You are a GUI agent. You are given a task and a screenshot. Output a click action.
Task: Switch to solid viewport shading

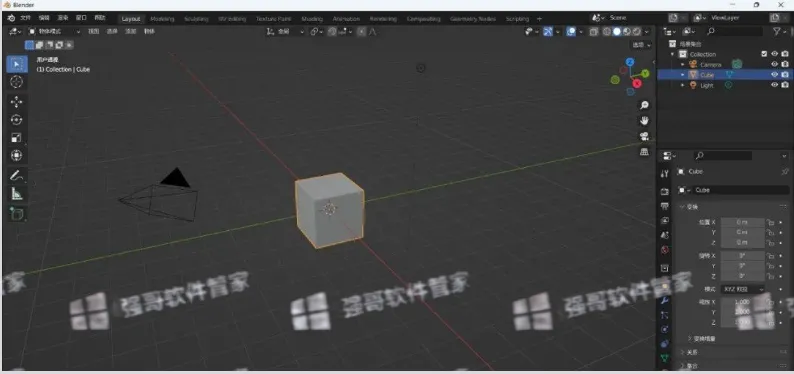pyautogui.click(x=617, y=31)
